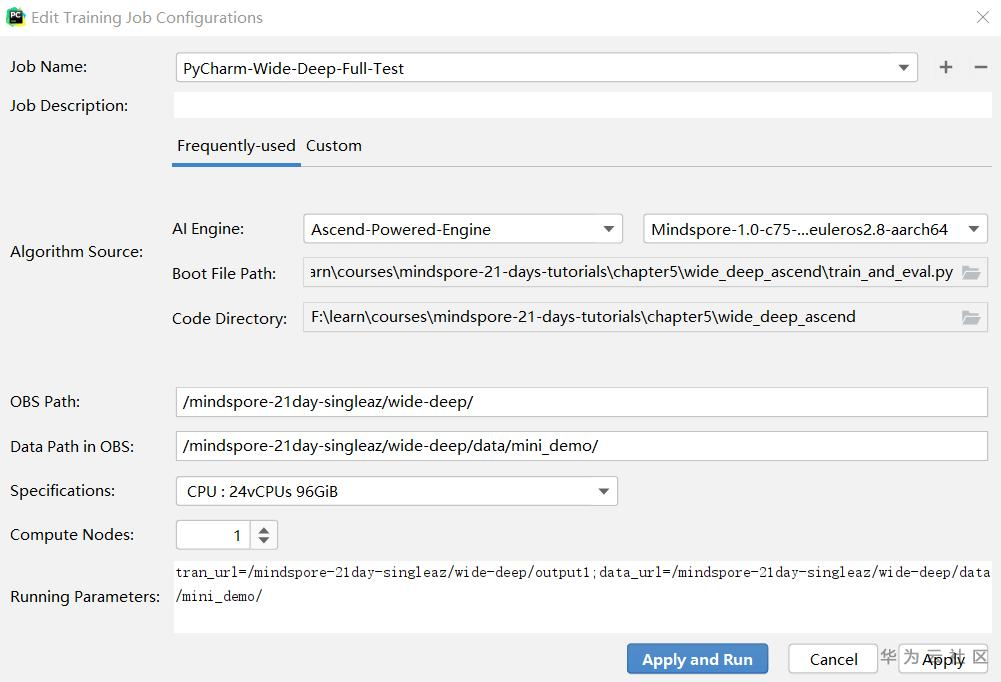Click the OBS Path input field
This screenshot has width=1001, height=682.
tap(580, 402)
